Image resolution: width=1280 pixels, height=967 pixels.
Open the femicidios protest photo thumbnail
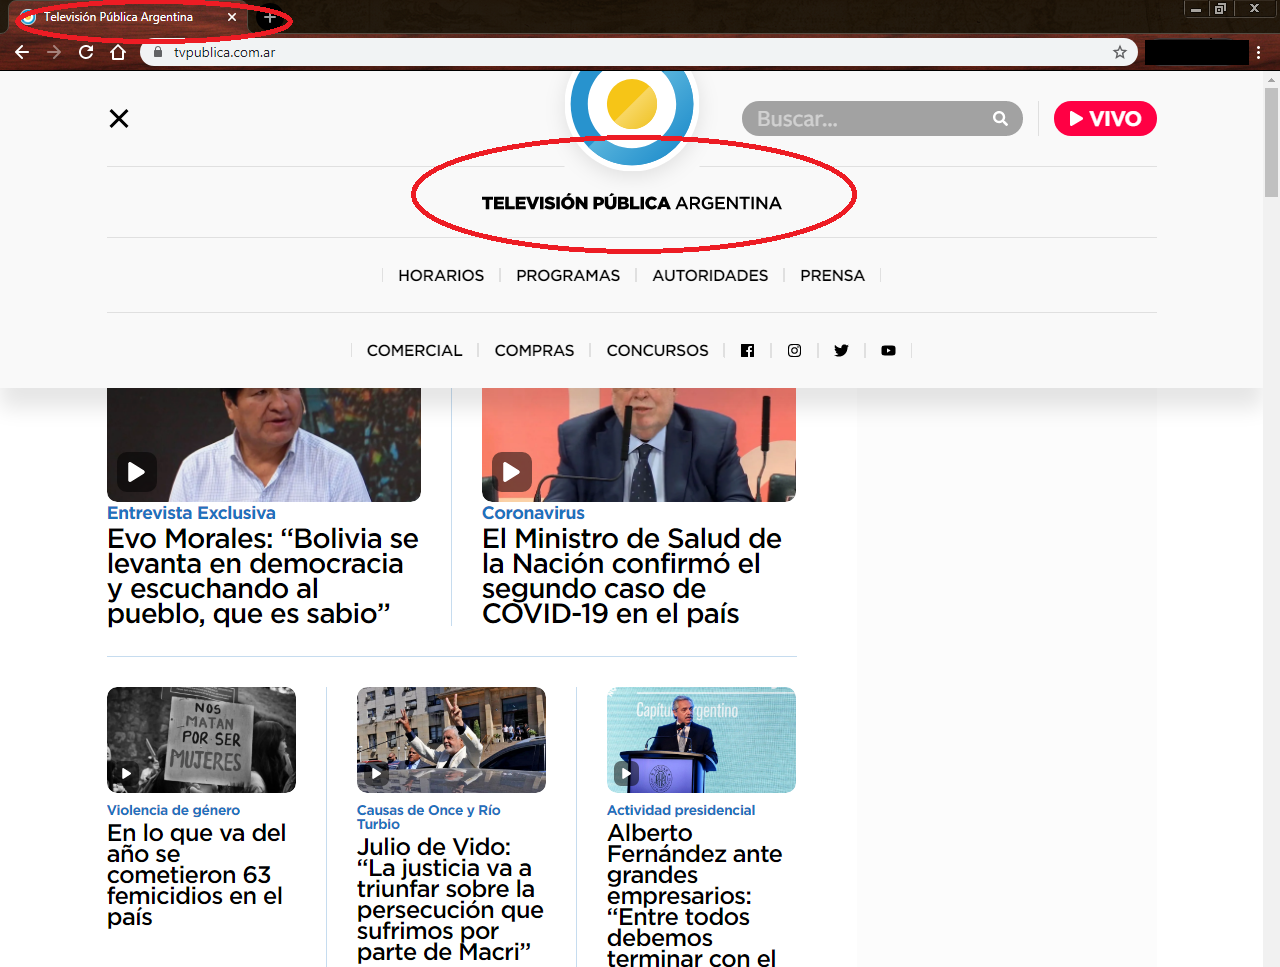201,740
